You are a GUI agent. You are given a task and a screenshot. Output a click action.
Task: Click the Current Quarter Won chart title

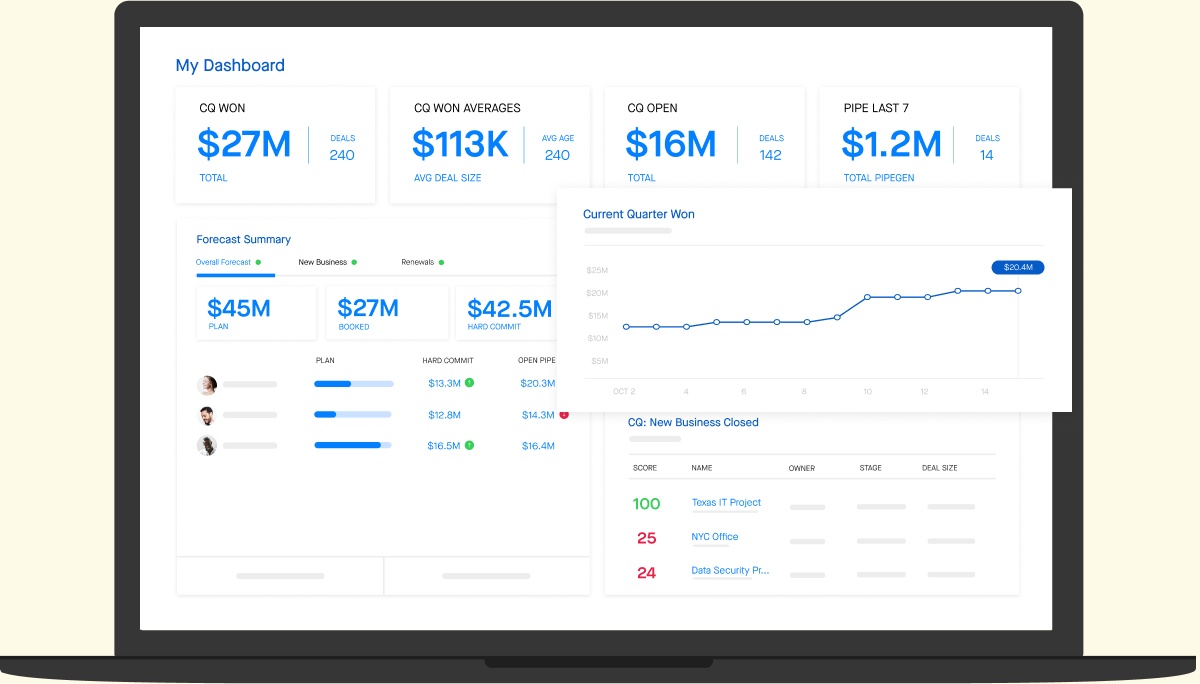click(639, 214)
